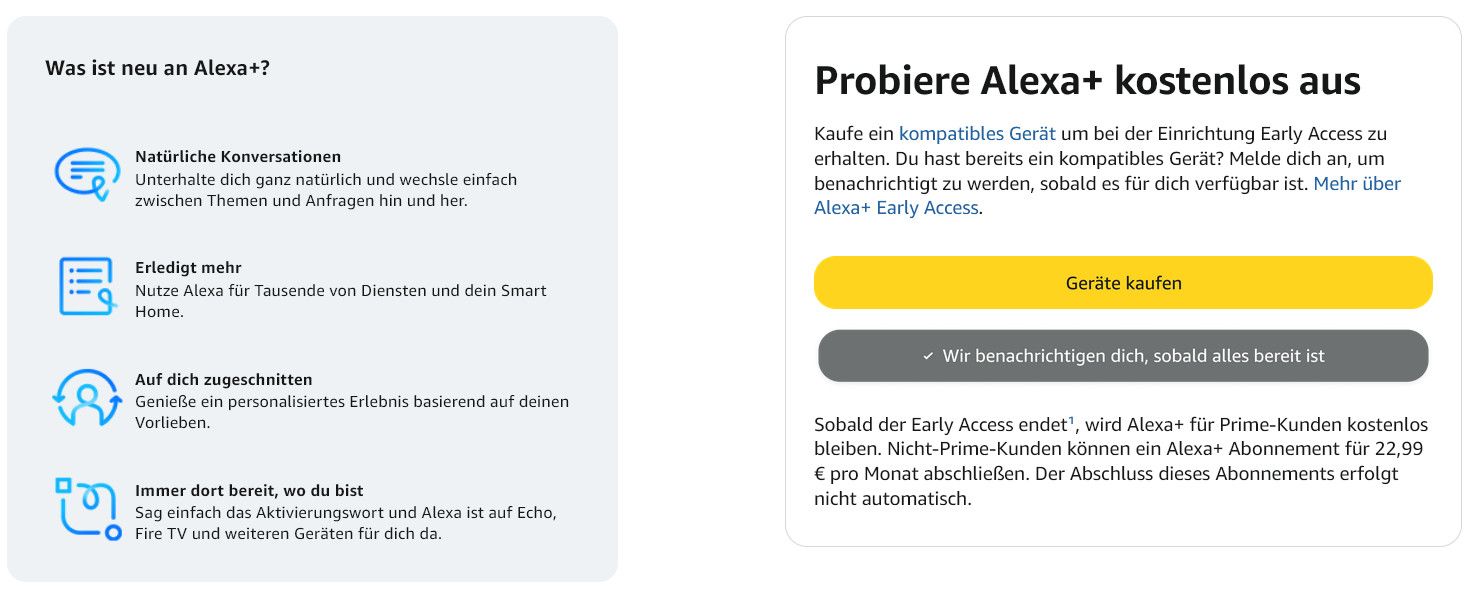The width and height of the screenshot is (1476, 589).
Task: Click the Smart Home description under Erledigt mehr
Action: click(x=341, y=301)
